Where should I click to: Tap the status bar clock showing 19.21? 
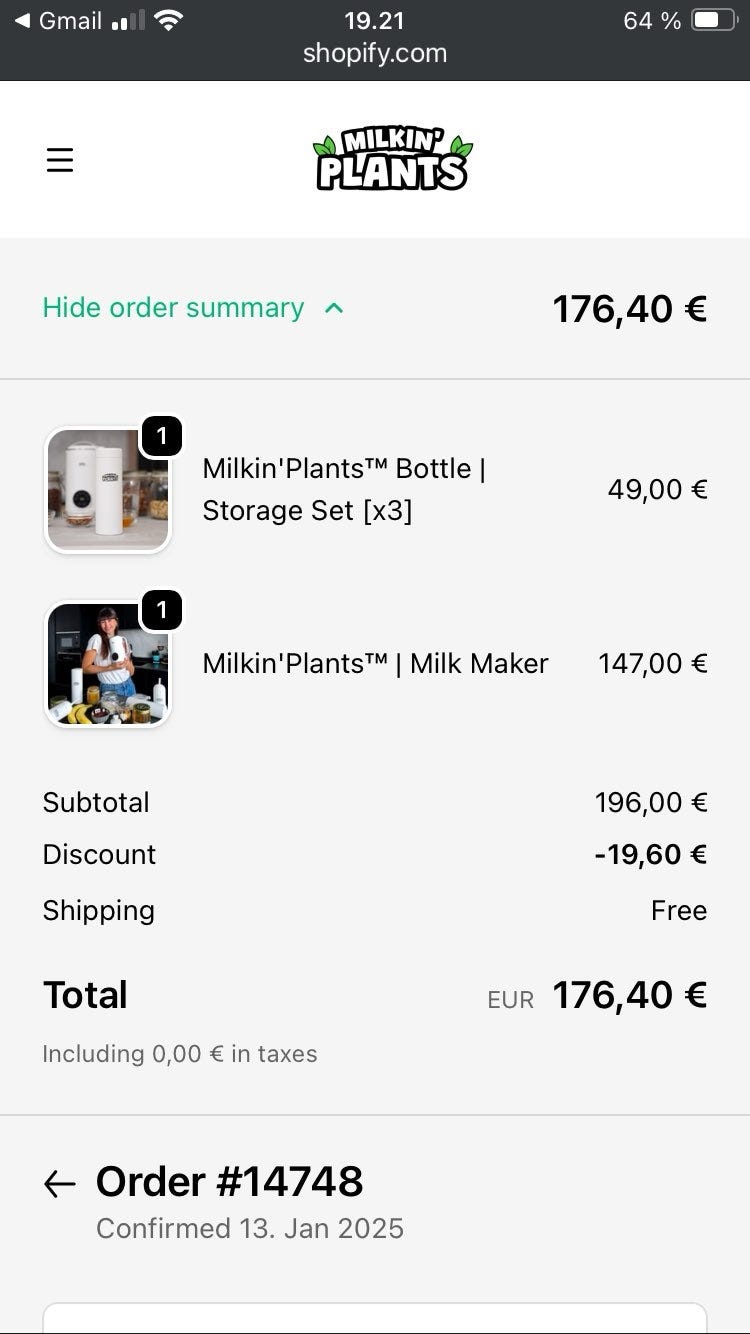[374, 21]
